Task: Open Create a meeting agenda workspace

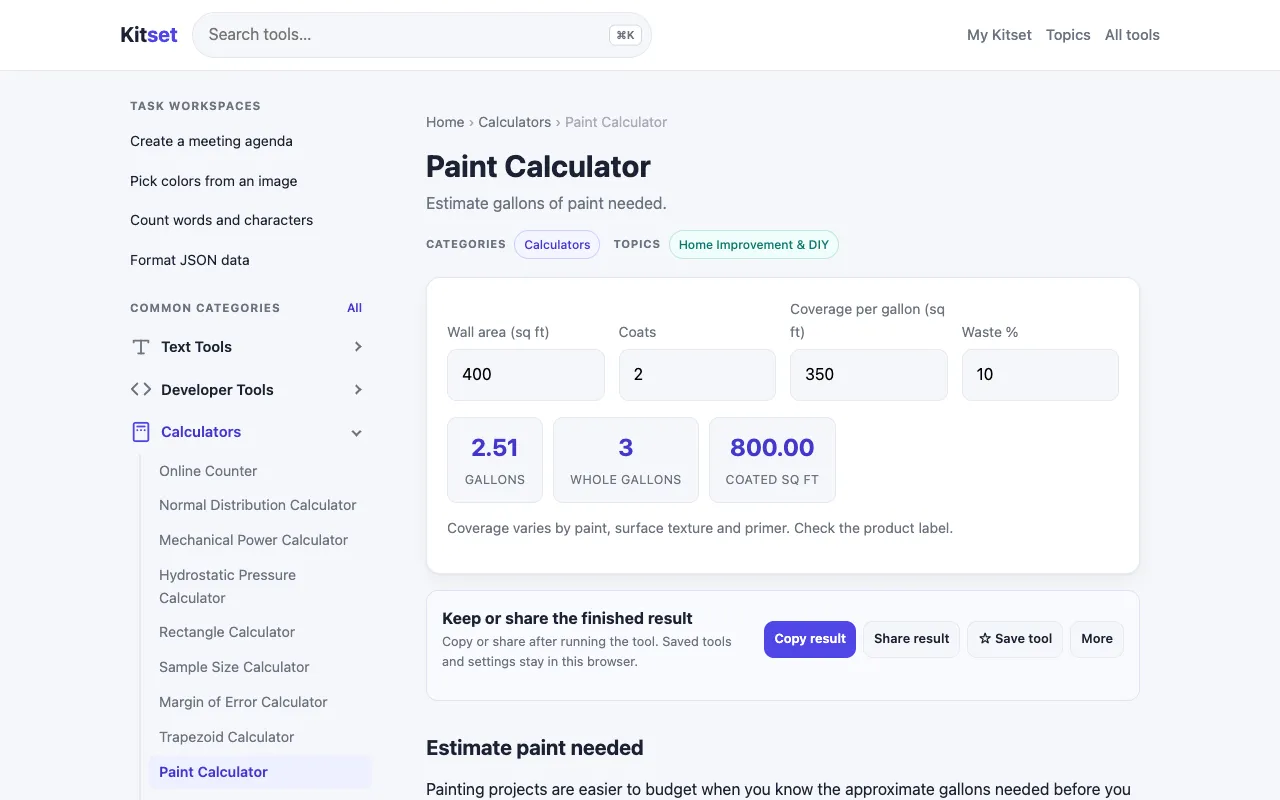Action: pyautogui.click(x=211, y=141)
